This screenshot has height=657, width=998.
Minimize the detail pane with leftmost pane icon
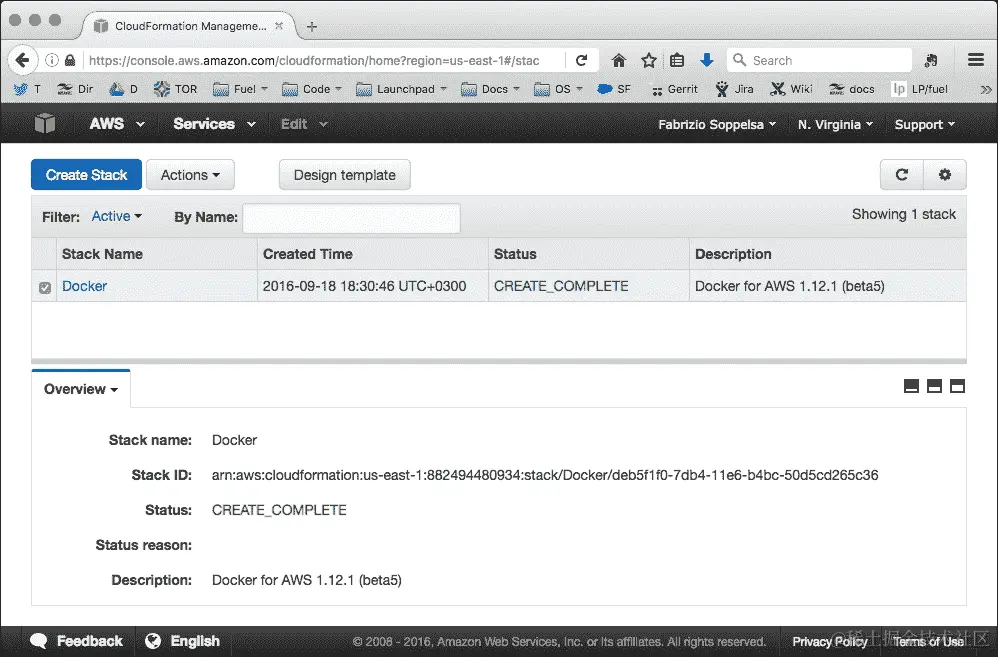click(911, 385)
